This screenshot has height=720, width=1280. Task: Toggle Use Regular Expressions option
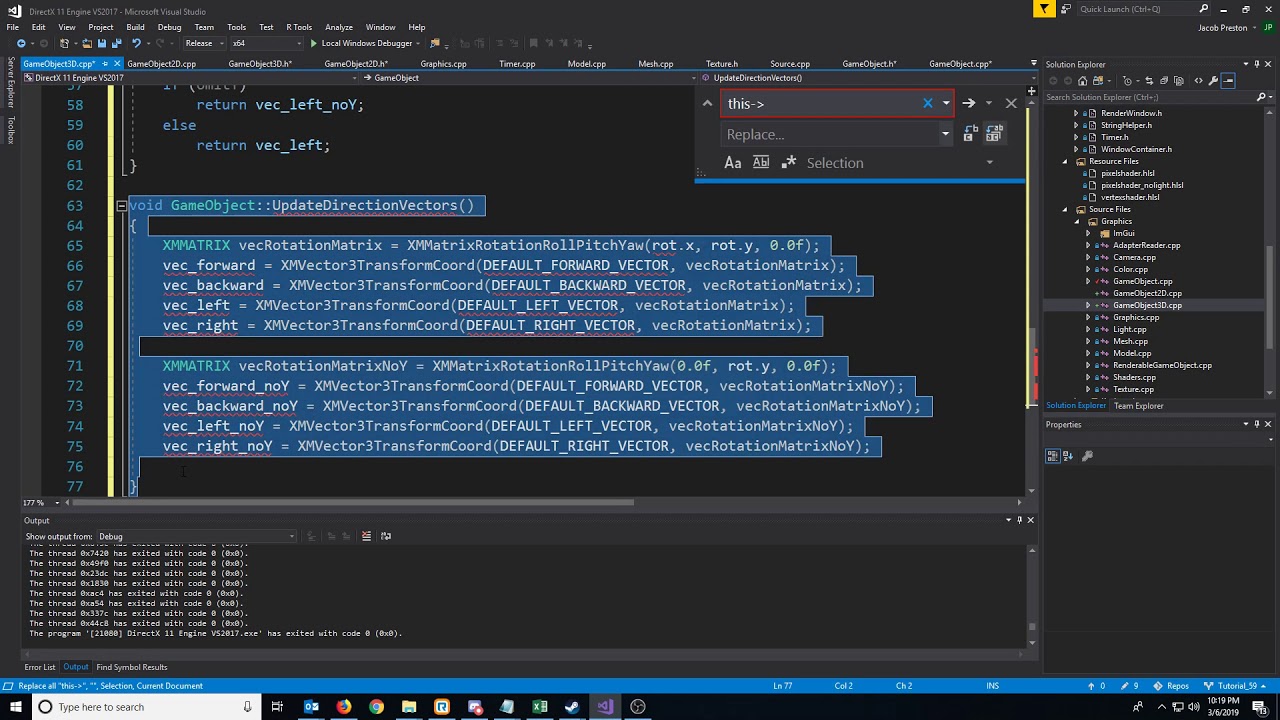point(789,163)
